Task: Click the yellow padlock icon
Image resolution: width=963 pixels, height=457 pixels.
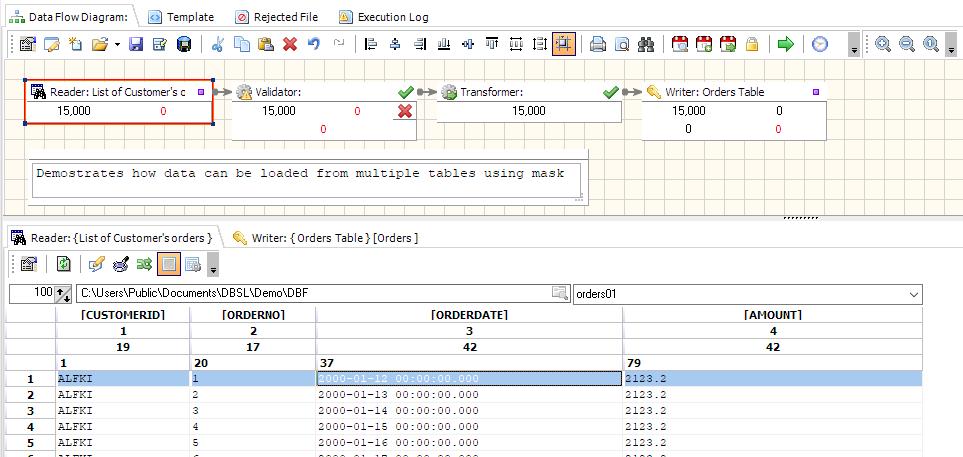Action: [752, 44]
